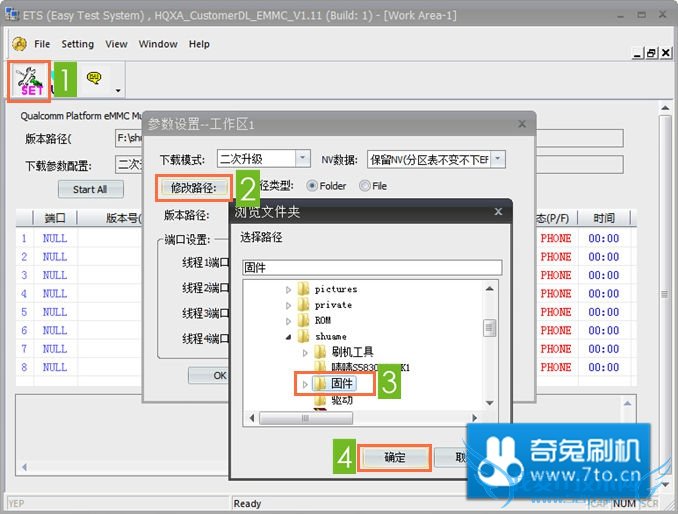Close the inner Work Area window
The image size is (678, 514).
coord(666,53)
